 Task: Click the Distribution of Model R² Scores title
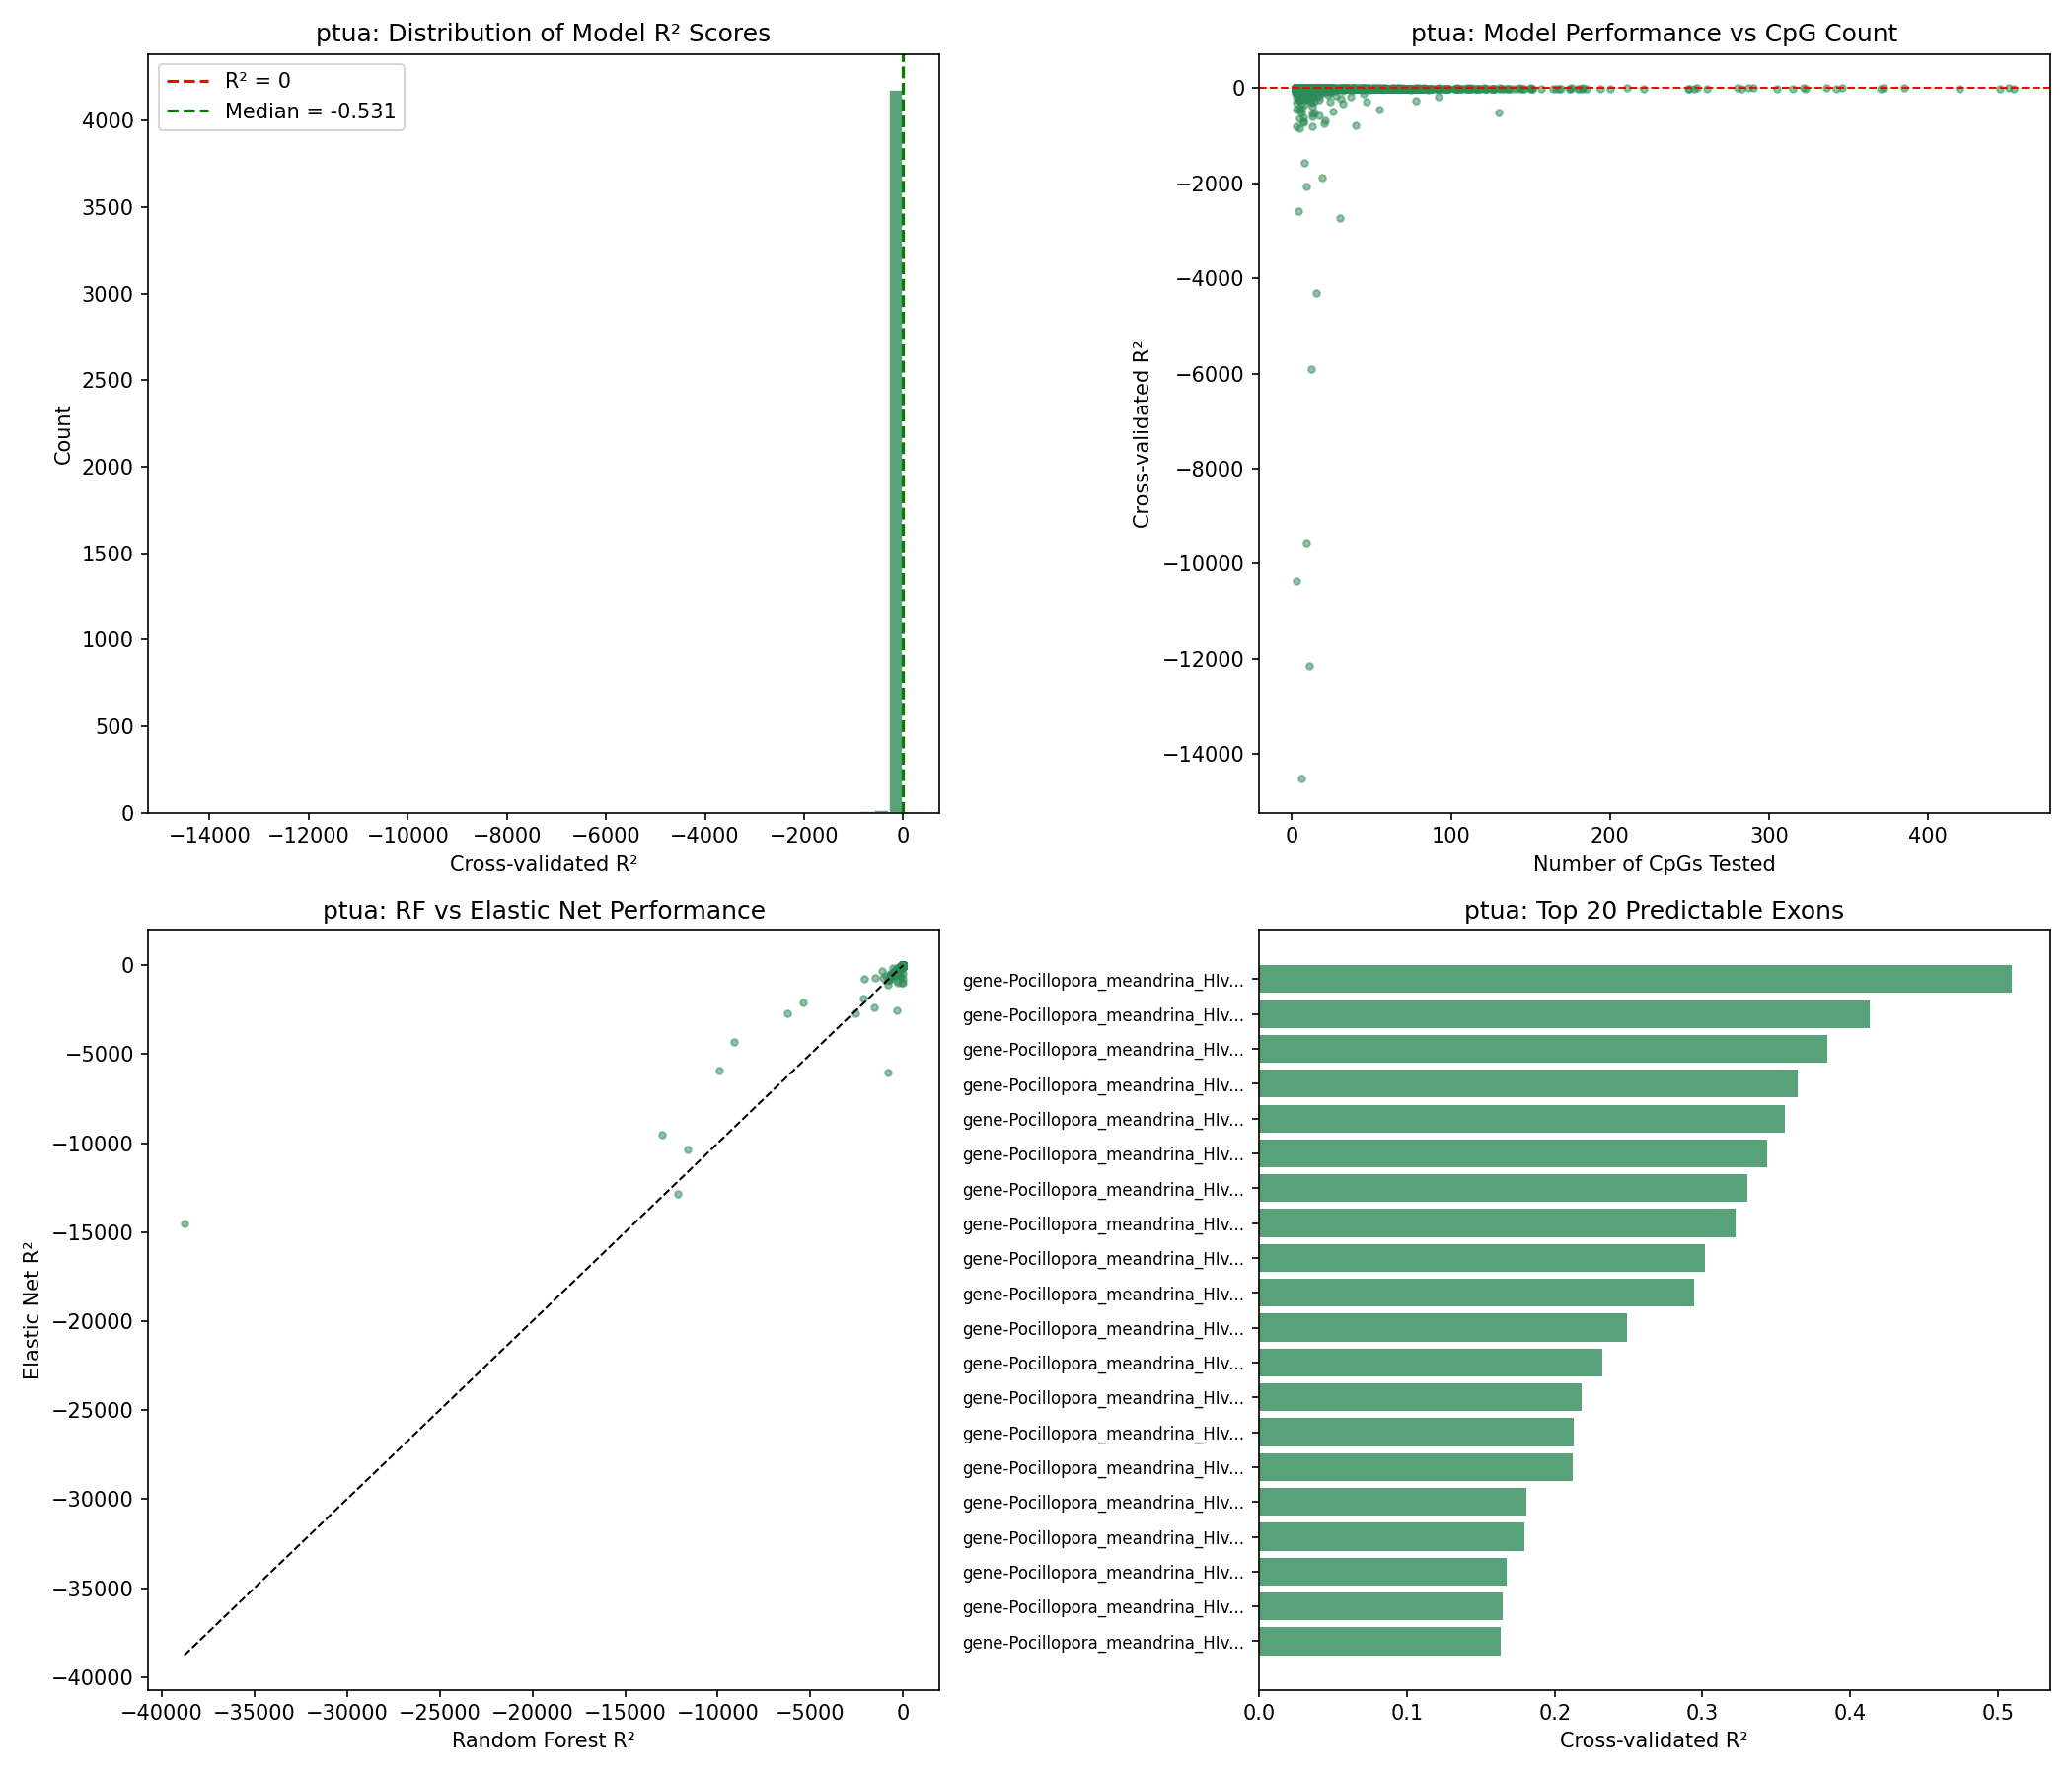[x=543, y=33]
